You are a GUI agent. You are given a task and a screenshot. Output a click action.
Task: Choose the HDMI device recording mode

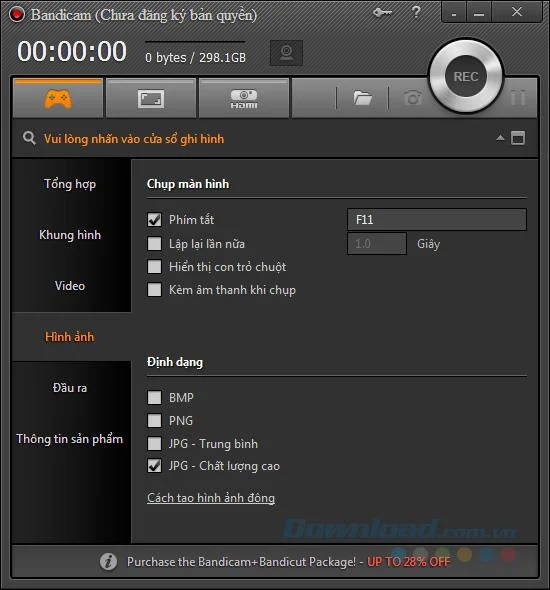tap(244, 99)
